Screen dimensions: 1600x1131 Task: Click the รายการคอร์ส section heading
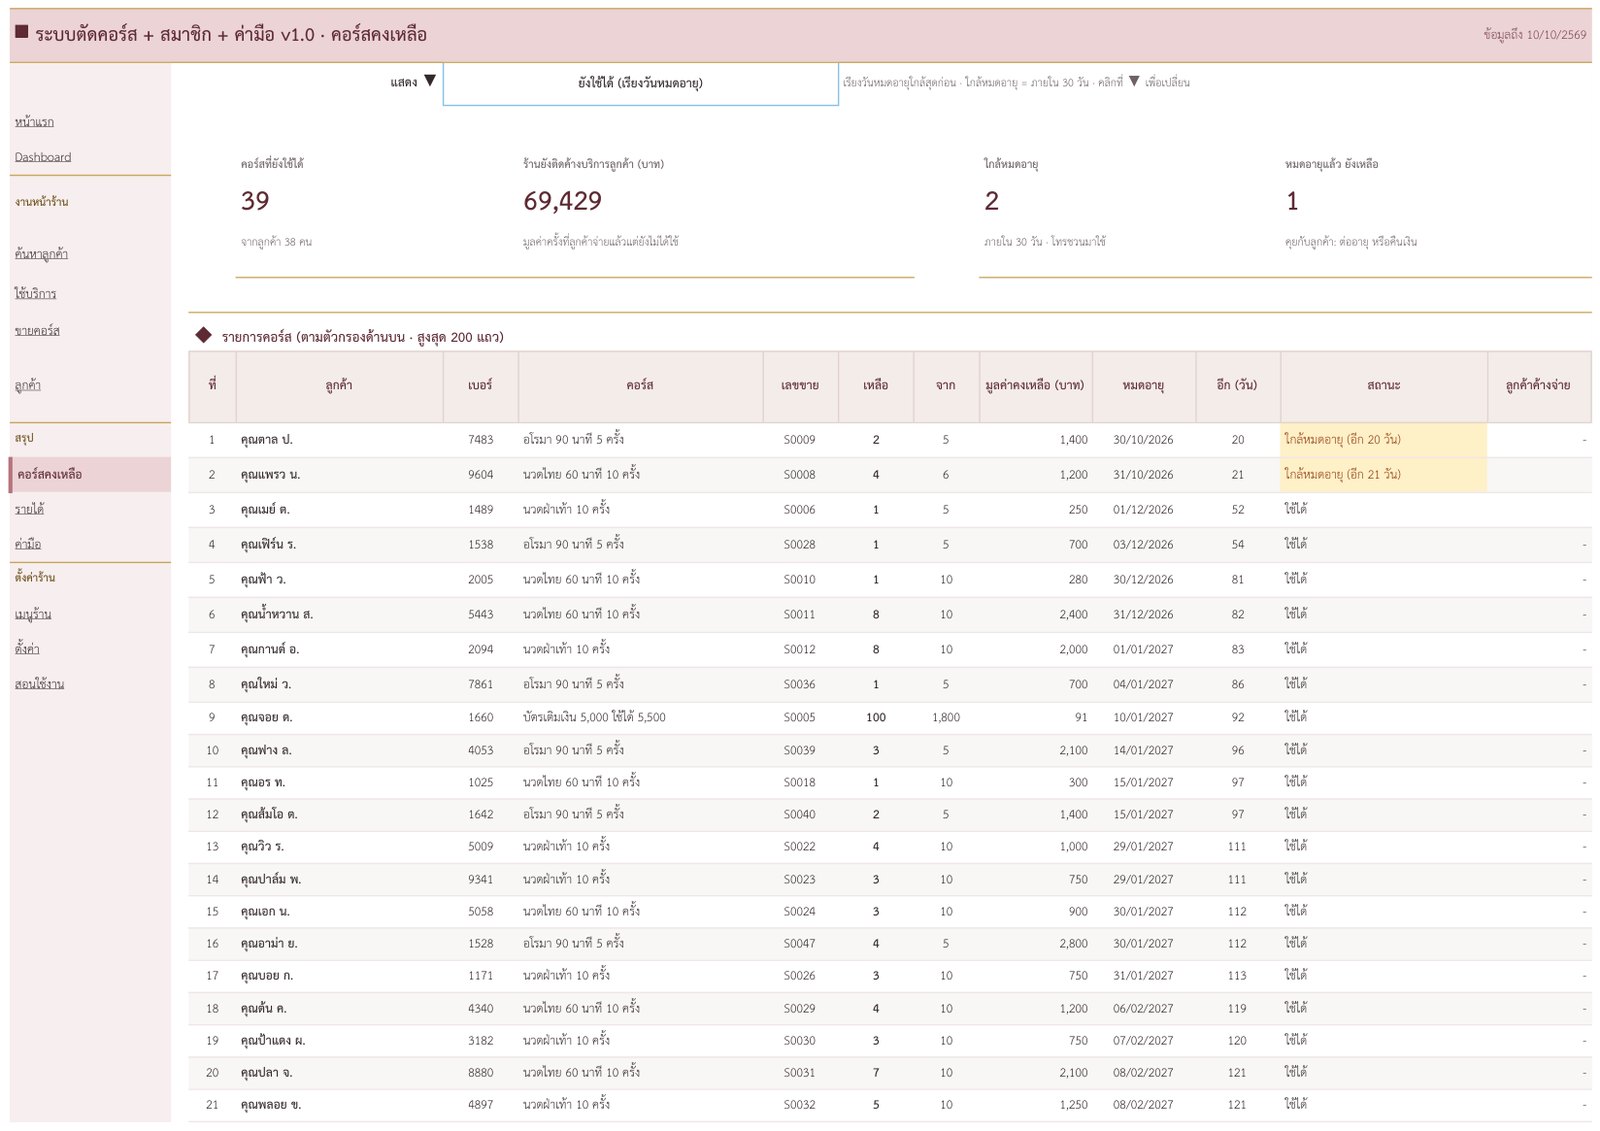point(362,337)
